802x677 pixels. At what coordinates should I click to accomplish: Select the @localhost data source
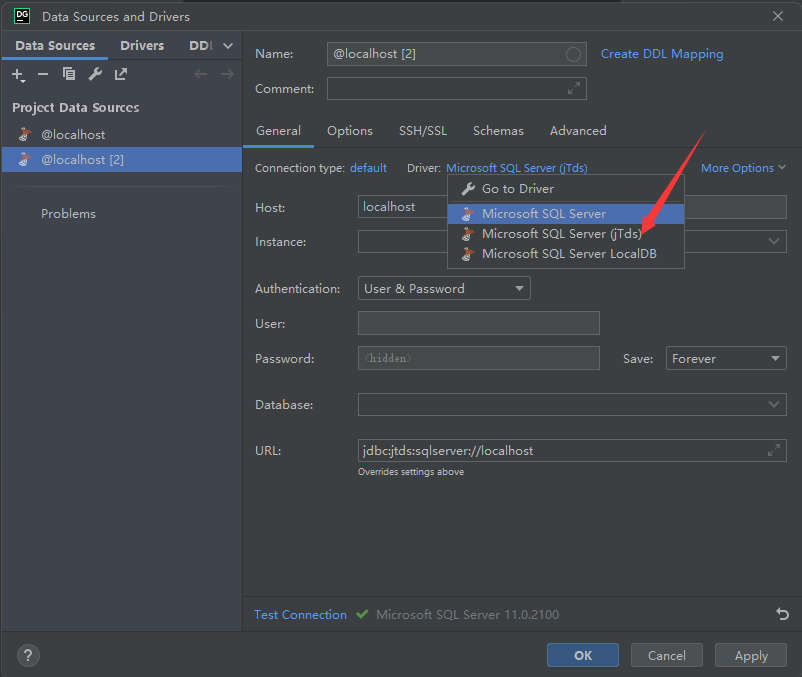point(122,134)
